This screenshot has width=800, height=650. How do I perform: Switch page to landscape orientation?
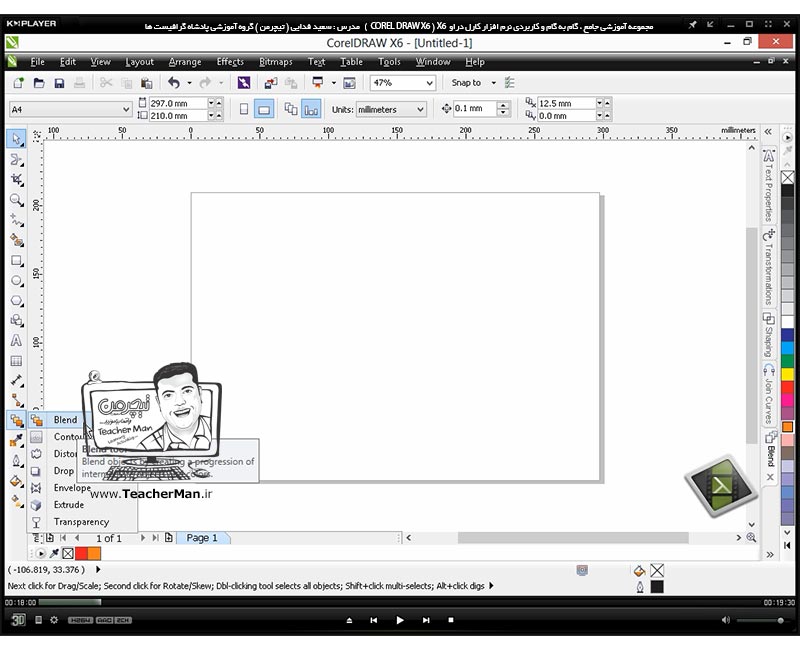coord(264,109)
